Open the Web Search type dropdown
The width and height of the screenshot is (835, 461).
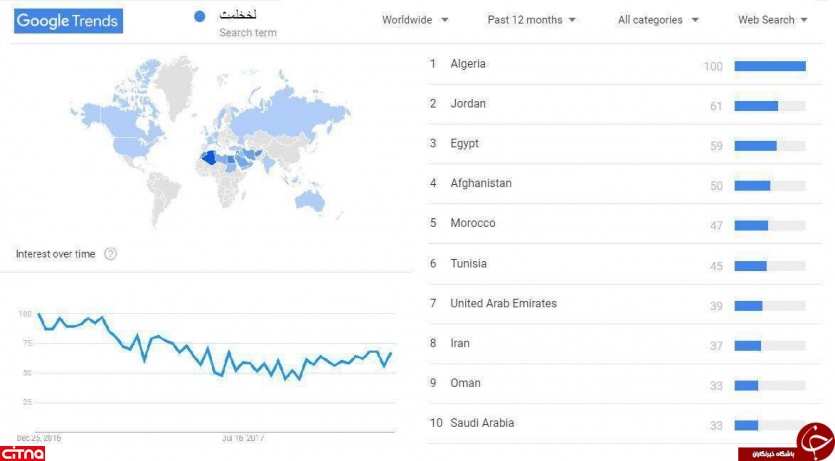773,20
